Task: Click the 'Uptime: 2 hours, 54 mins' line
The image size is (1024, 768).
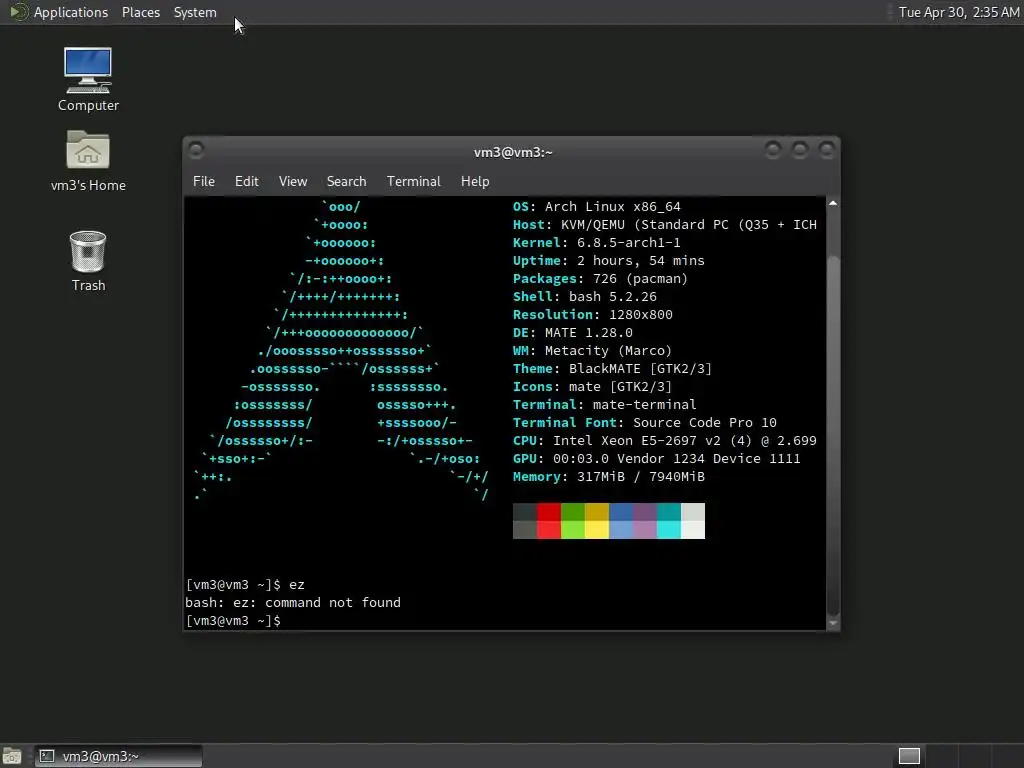Action: click(x=609, y=261)
